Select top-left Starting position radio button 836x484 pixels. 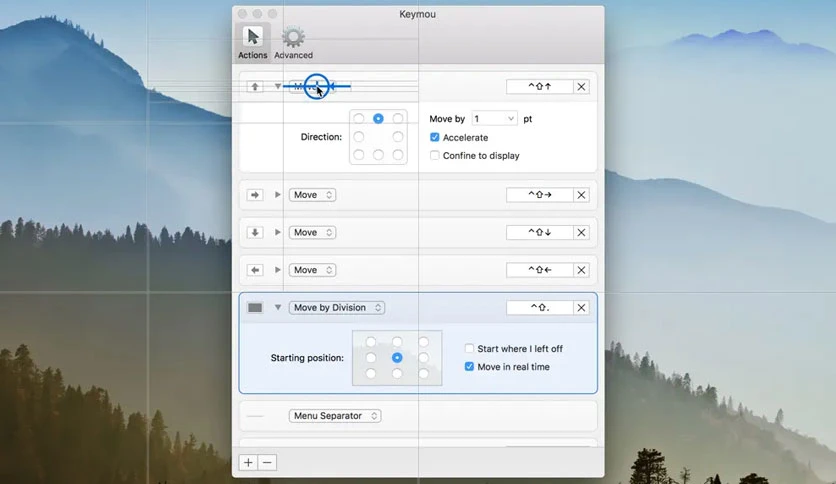click(x=371, y=342)
